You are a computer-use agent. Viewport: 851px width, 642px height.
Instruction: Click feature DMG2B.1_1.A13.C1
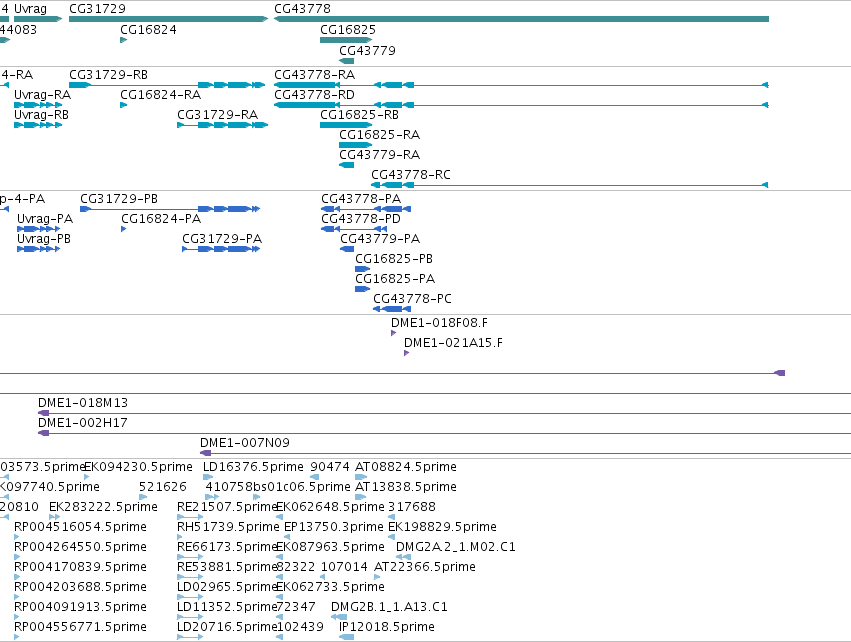[x=339, y=618]
